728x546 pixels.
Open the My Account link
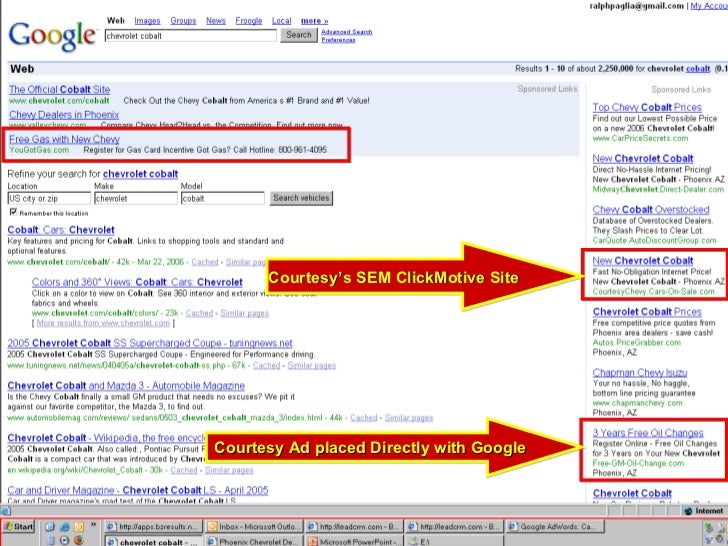pos(709,6)
